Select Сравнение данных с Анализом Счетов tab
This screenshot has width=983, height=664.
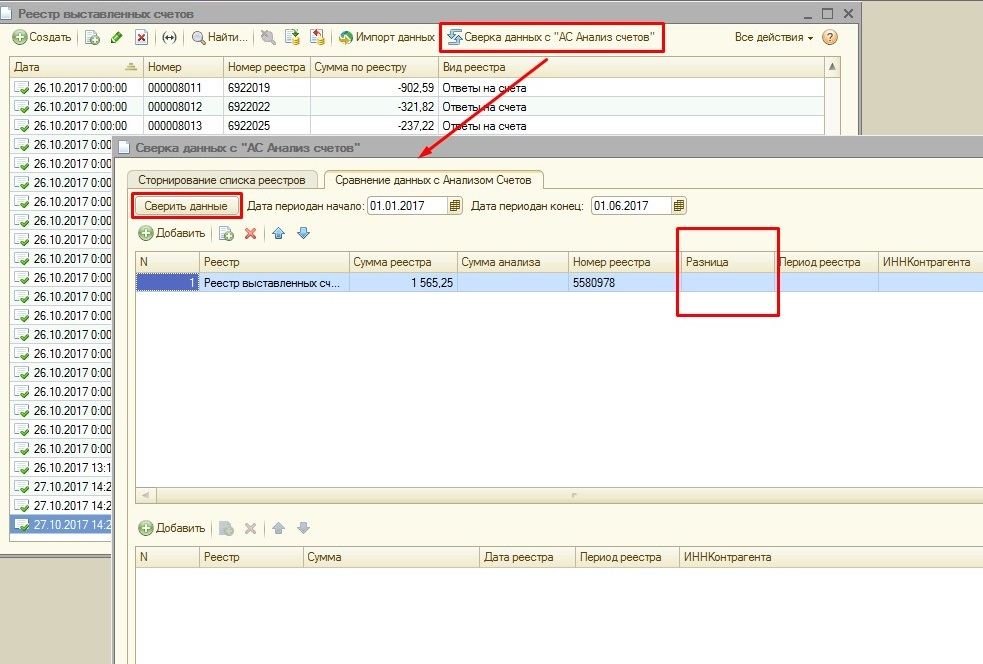[433, 180]
